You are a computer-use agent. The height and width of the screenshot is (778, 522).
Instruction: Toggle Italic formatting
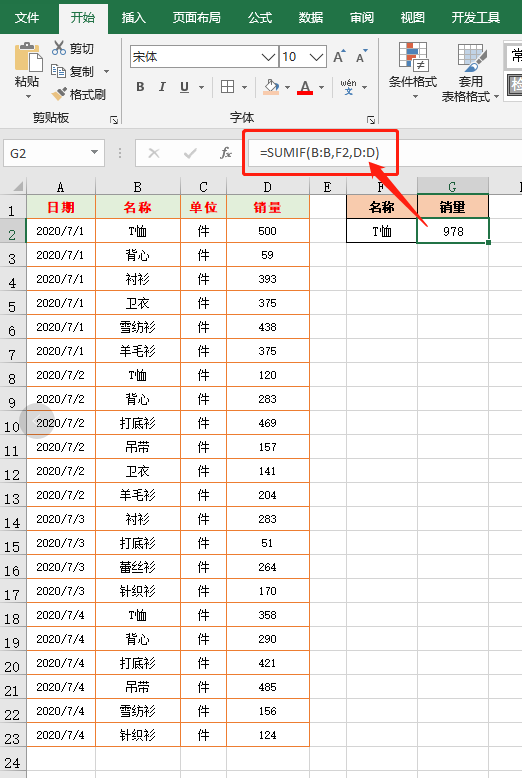tap(162, 87)
